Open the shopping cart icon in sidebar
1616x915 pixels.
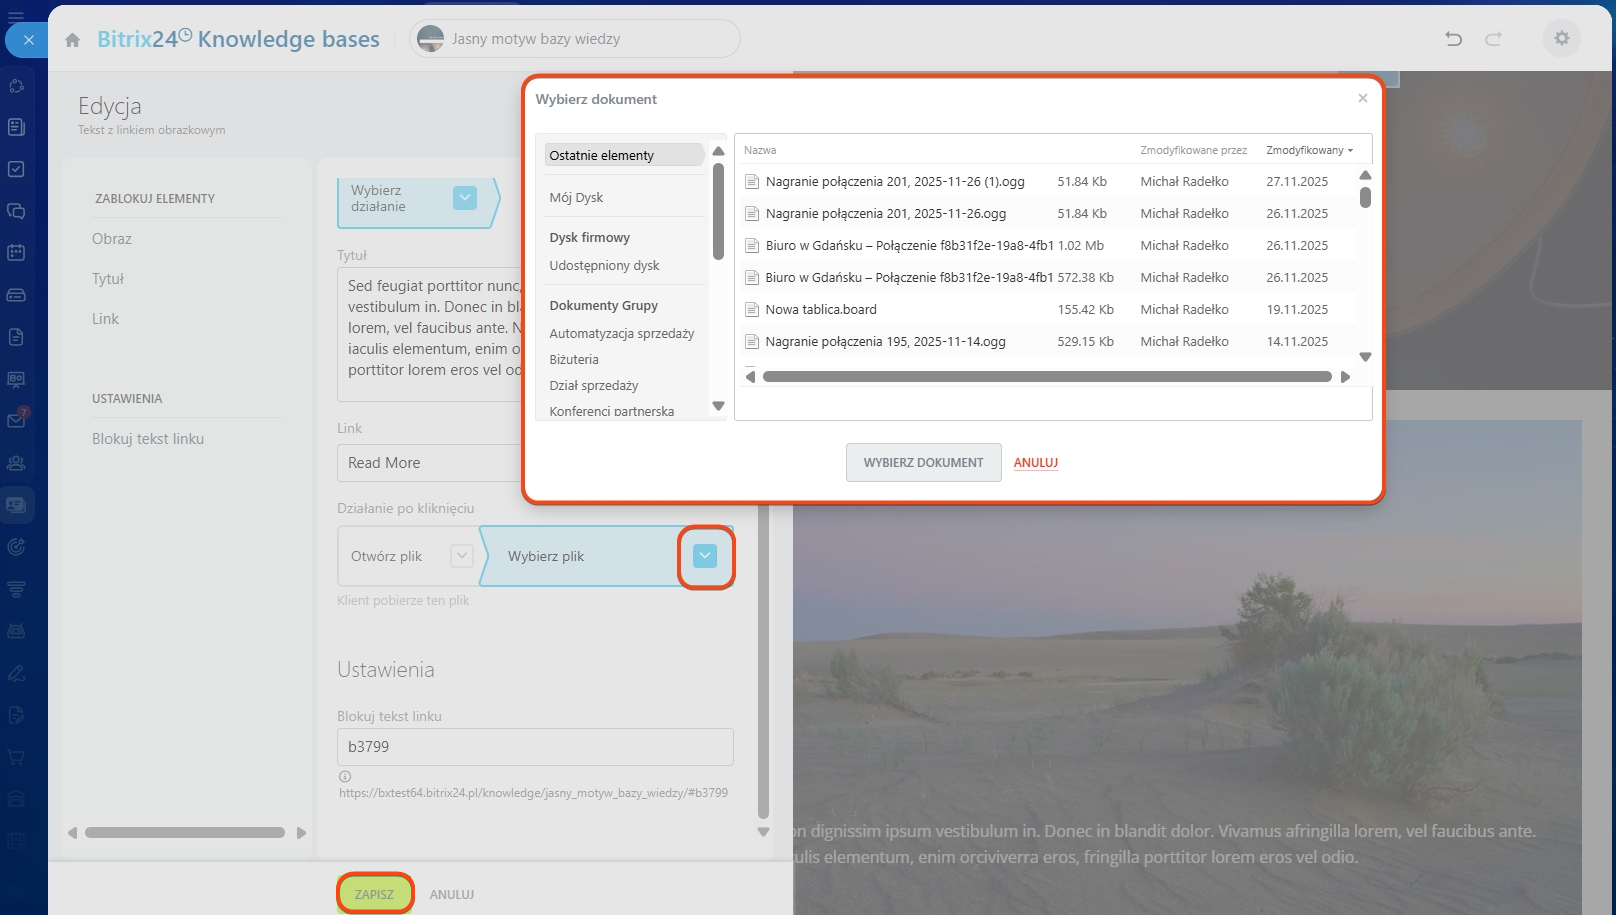pos(16,757)
